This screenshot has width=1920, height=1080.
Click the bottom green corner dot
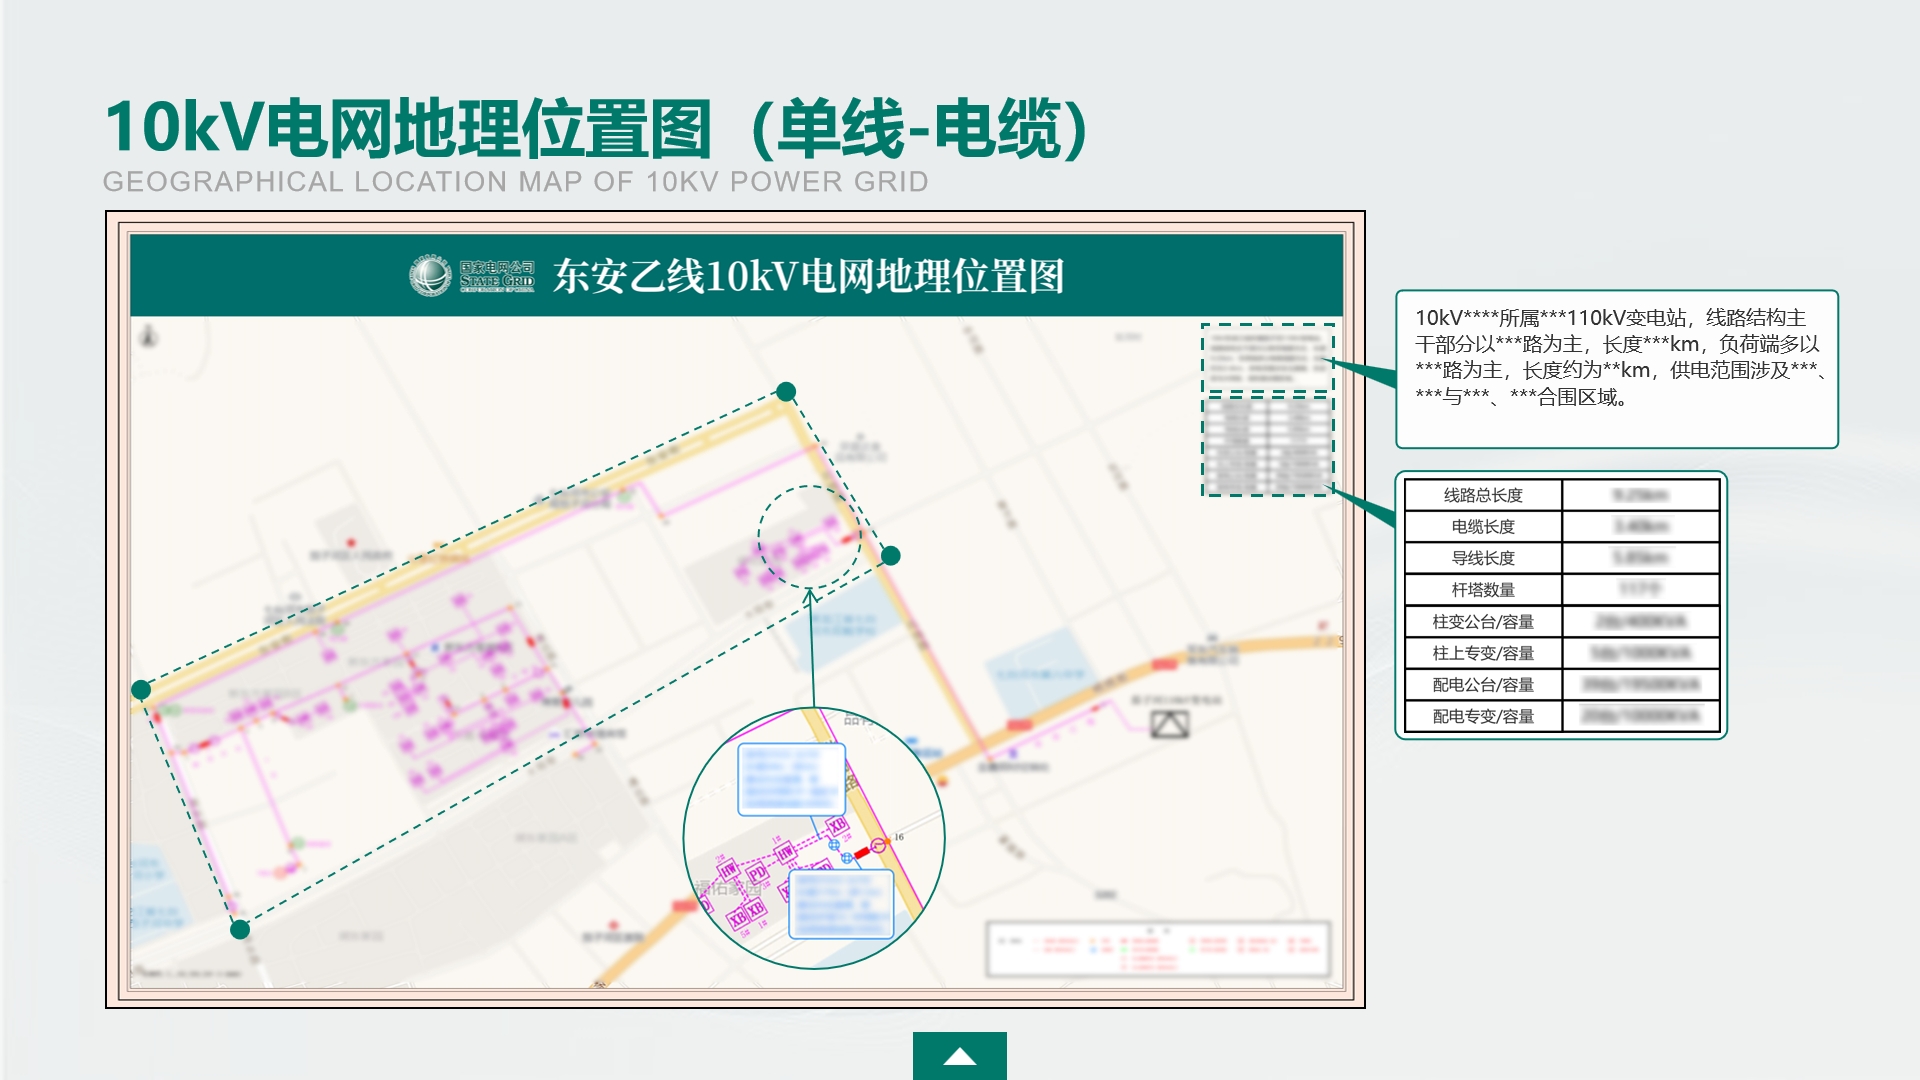pyautogui.click(x=240, y=930)
